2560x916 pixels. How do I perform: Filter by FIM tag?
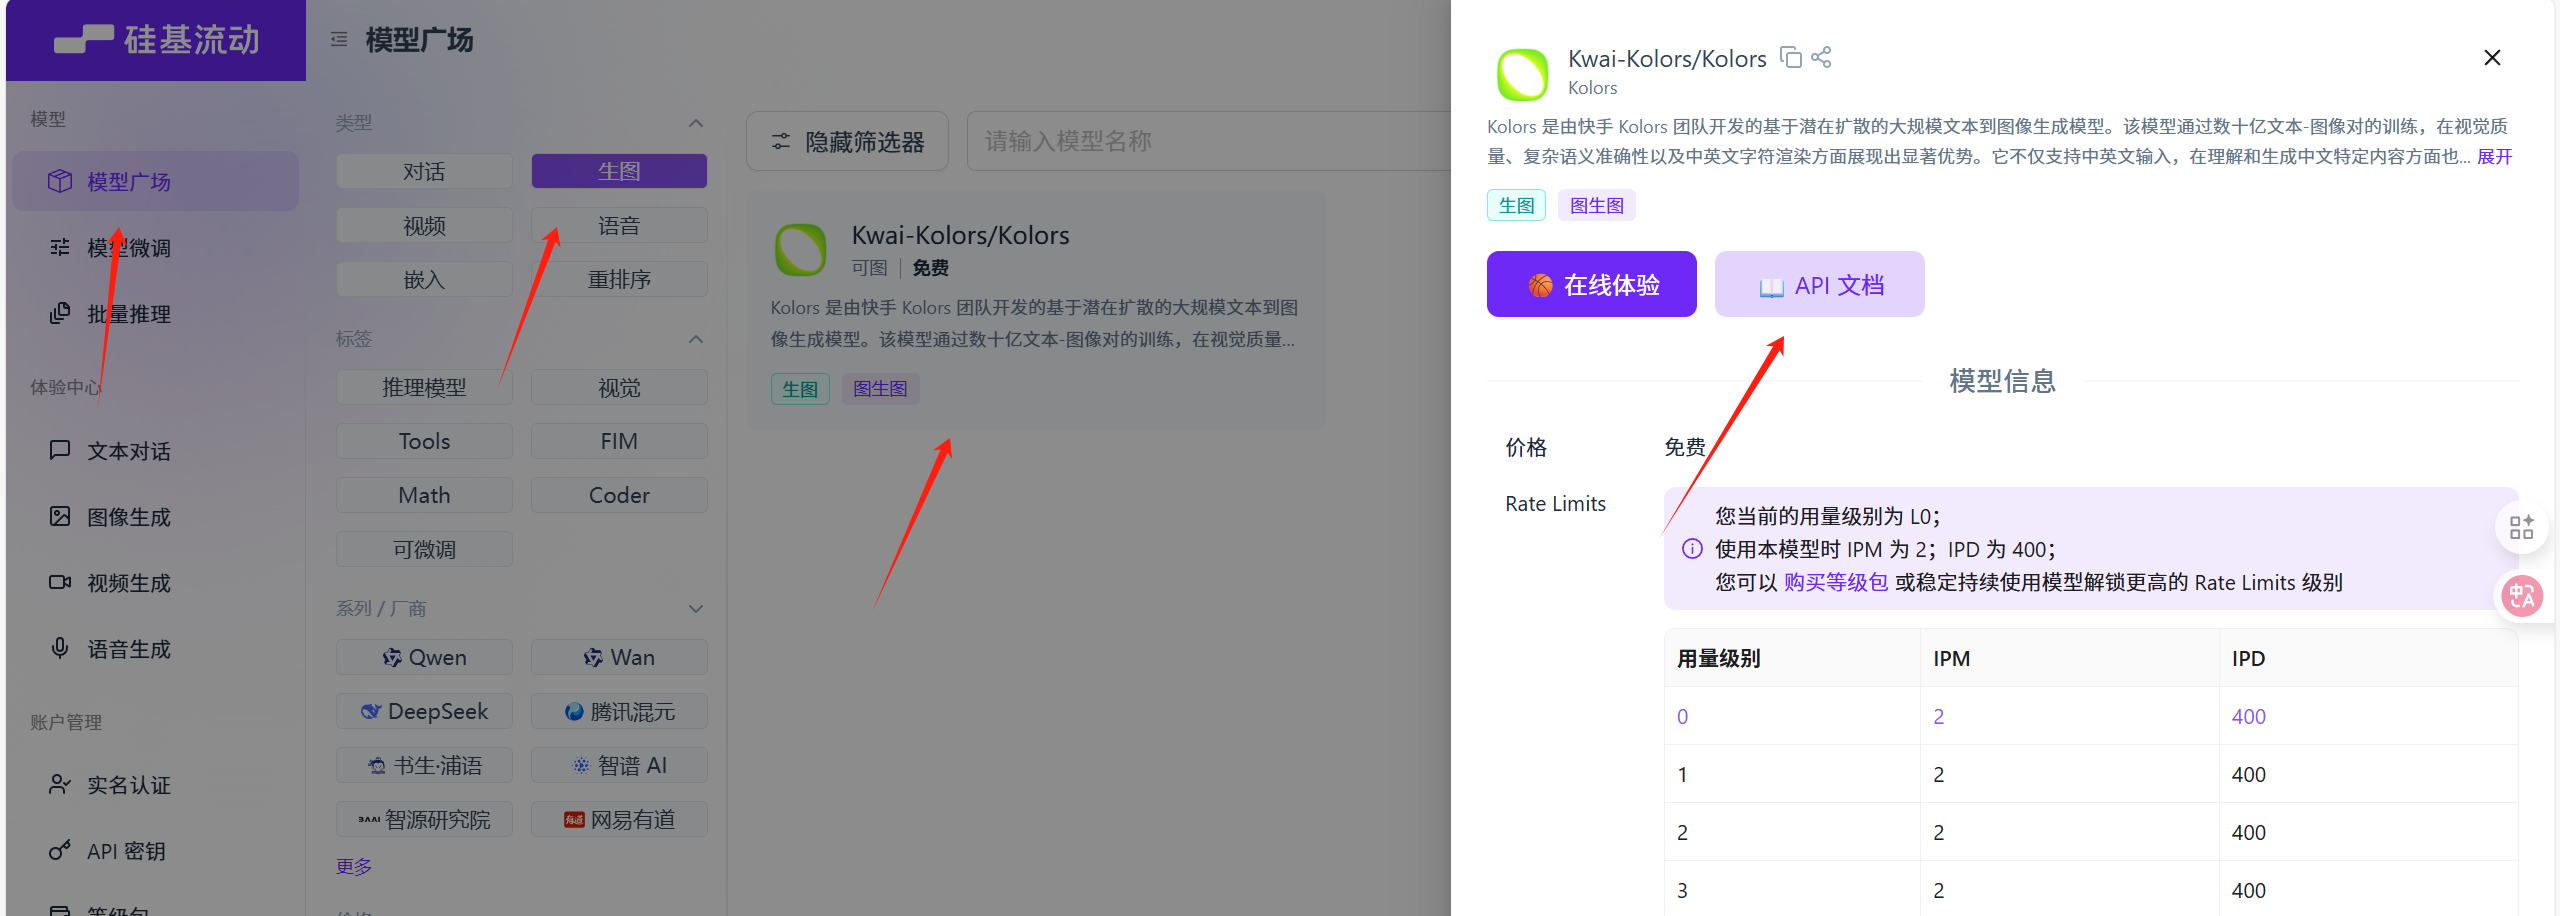click(619, 441)
